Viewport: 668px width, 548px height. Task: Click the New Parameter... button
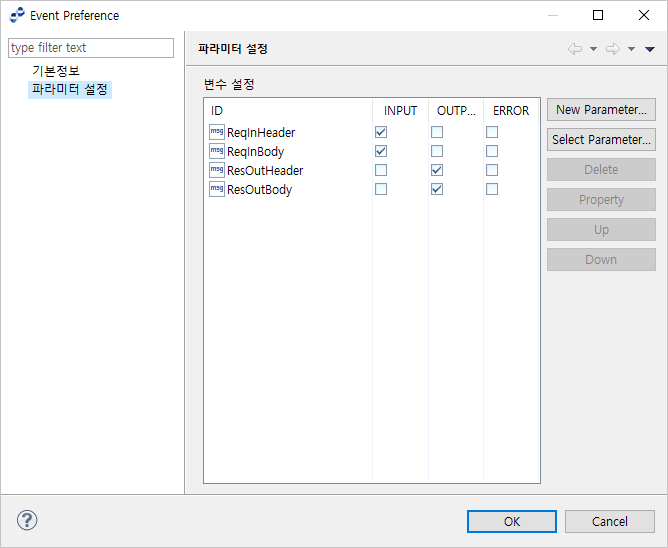601,110
